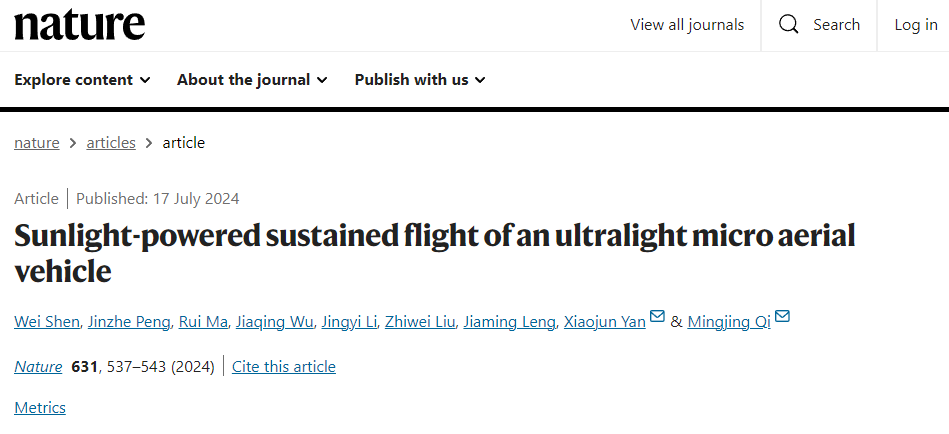Open the Metrics link
The height and width of the screenshot is (434, 949).
(40, 408)
